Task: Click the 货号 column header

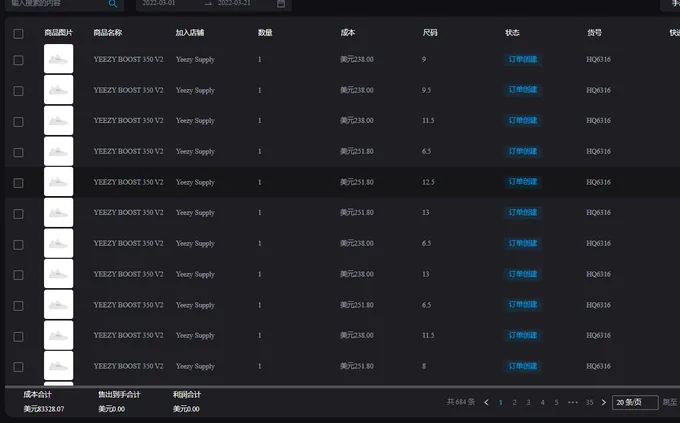Action: pyautogui.click(x=594, y=33)
